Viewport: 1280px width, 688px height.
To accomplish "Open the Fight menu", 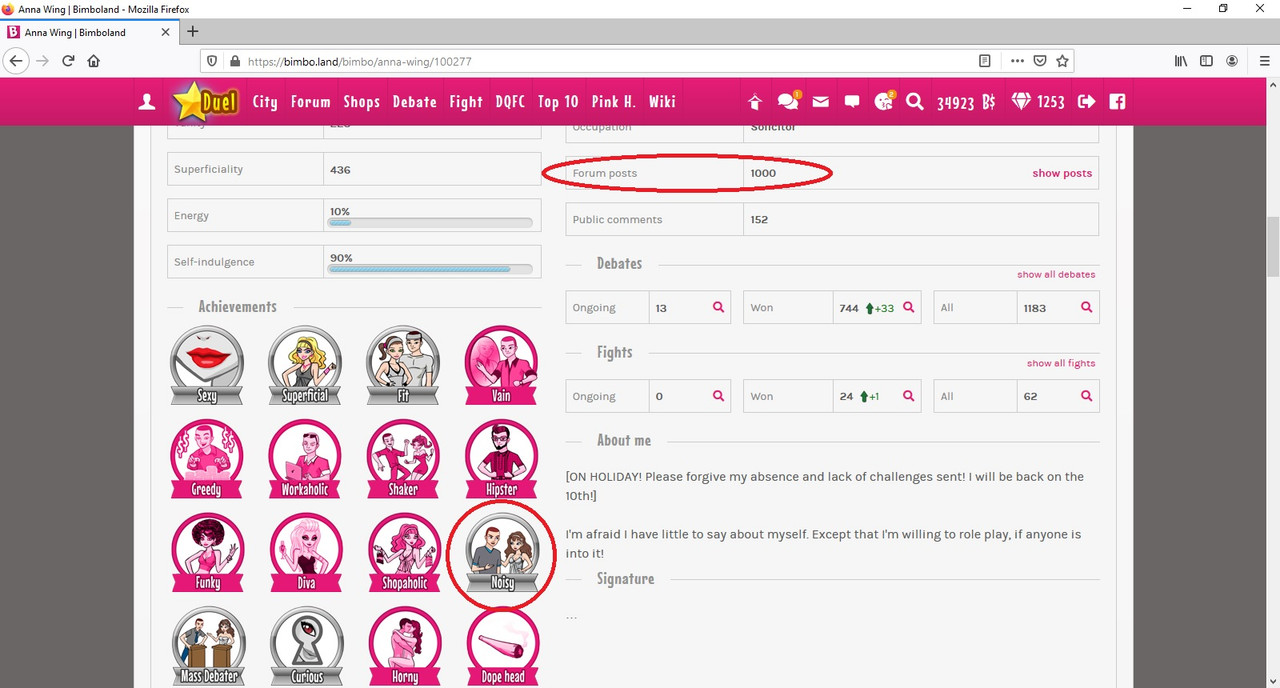I will [466, 102].
